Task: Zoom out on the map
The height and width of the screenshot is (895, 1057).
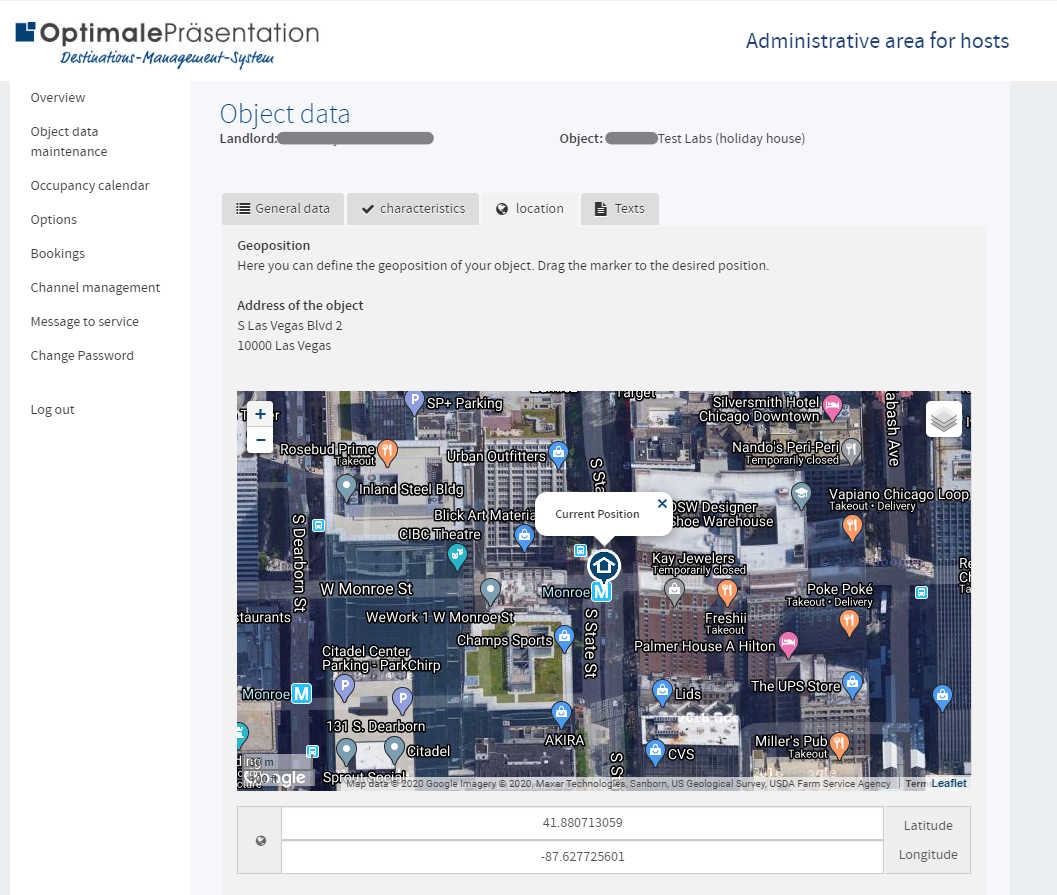Action: point(260,440)
